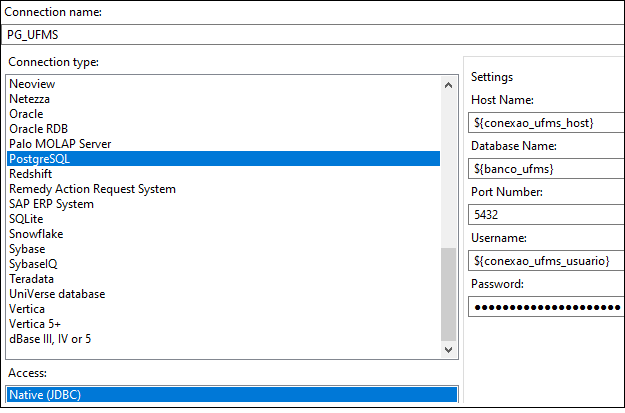Select dBase III, IV or 5

[50, 339]
